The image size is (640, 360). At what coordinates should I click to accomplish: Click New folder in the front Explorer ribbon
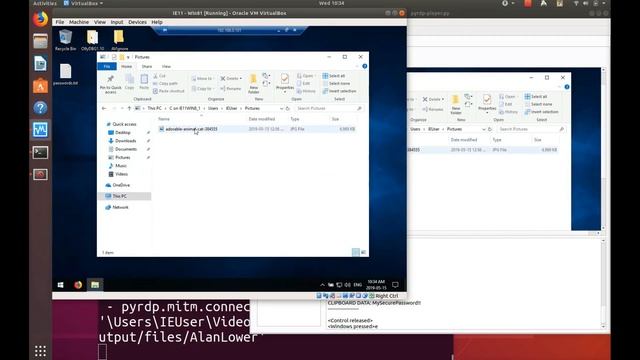tap(253, 84)
